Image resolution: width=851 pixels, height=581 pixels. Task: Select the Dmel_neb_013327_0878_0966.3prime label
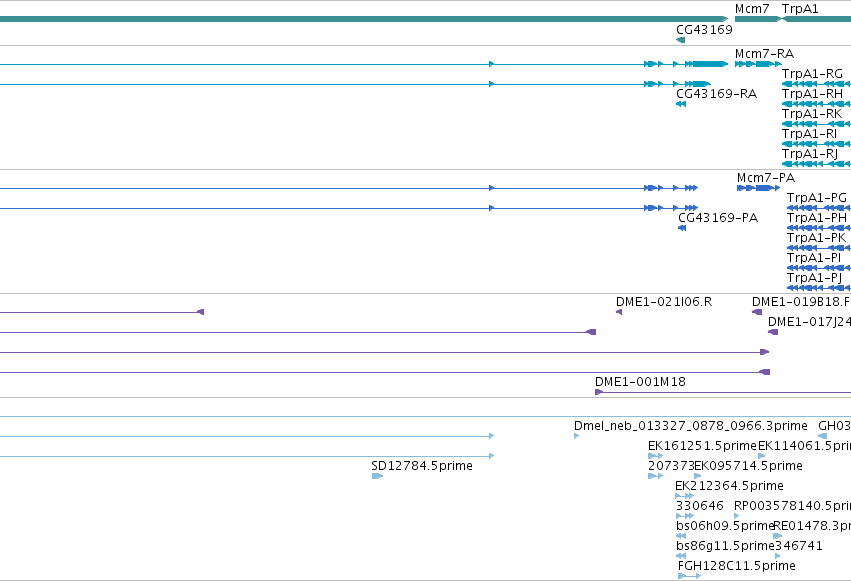click(x=690, y=426)
